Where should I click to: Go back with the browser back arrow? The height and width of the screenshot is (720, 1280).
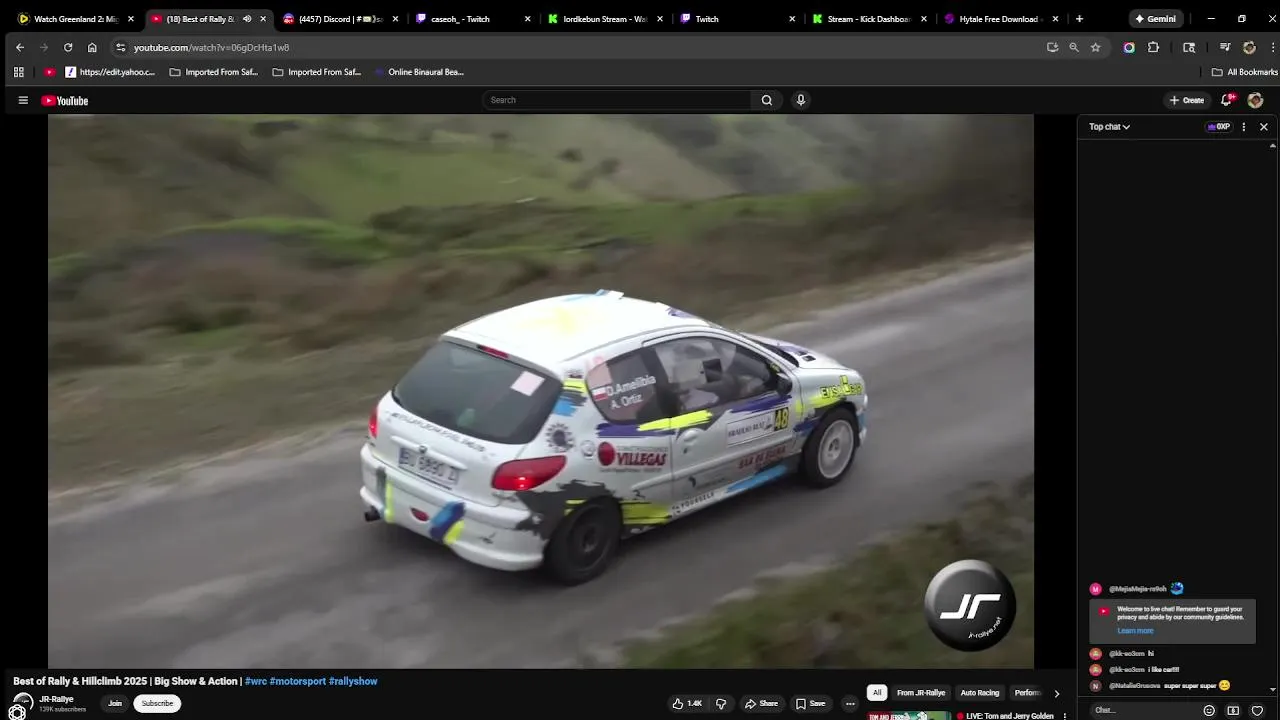tap(20, 47)
